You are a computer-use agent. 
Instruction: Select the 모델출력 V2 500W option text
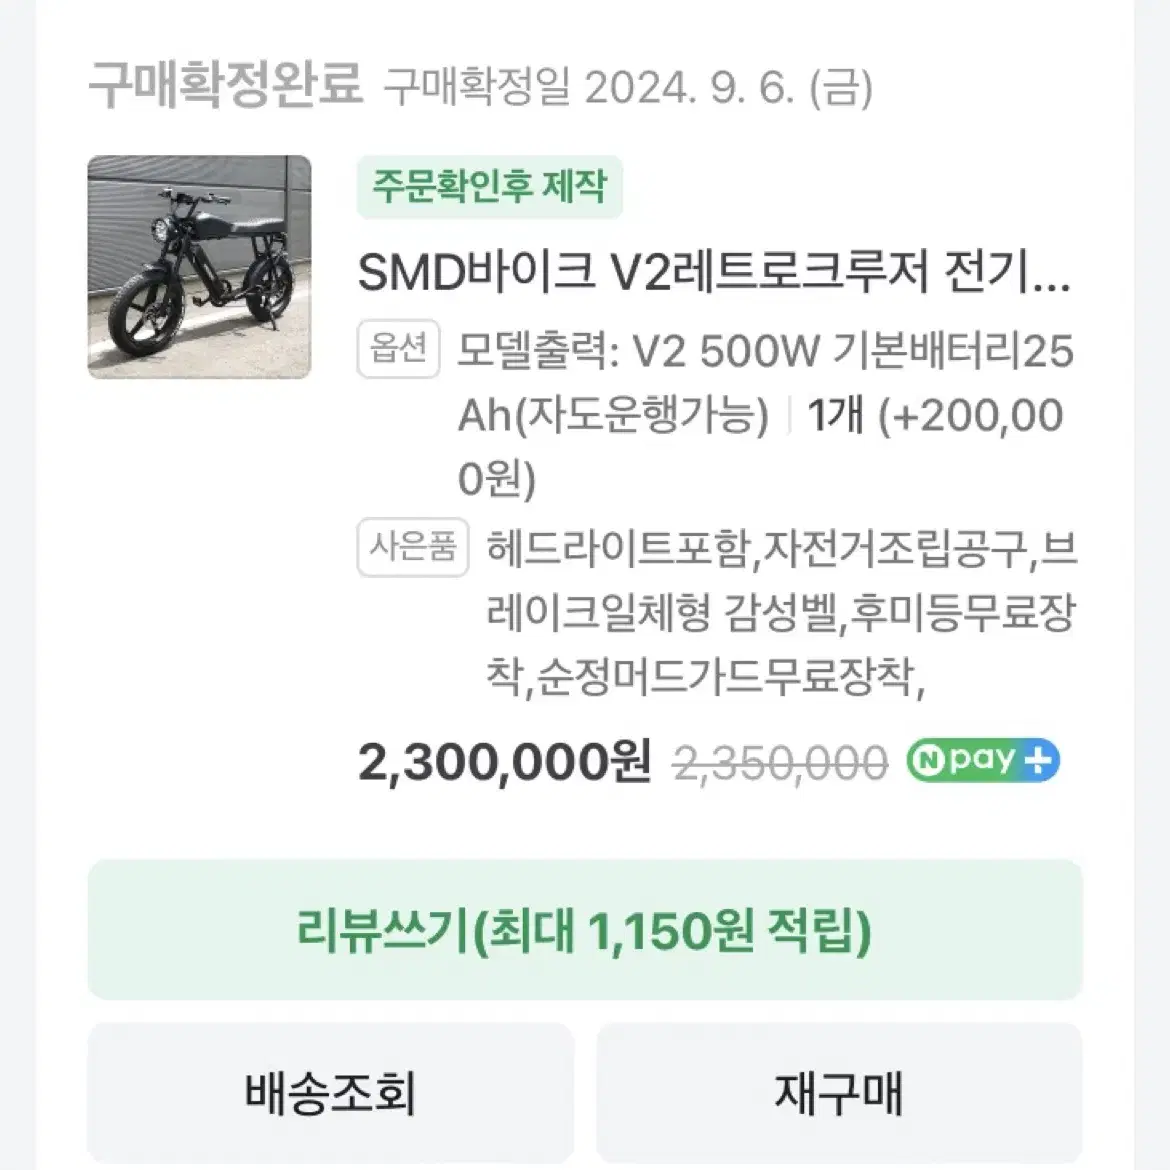click(638, 351)
